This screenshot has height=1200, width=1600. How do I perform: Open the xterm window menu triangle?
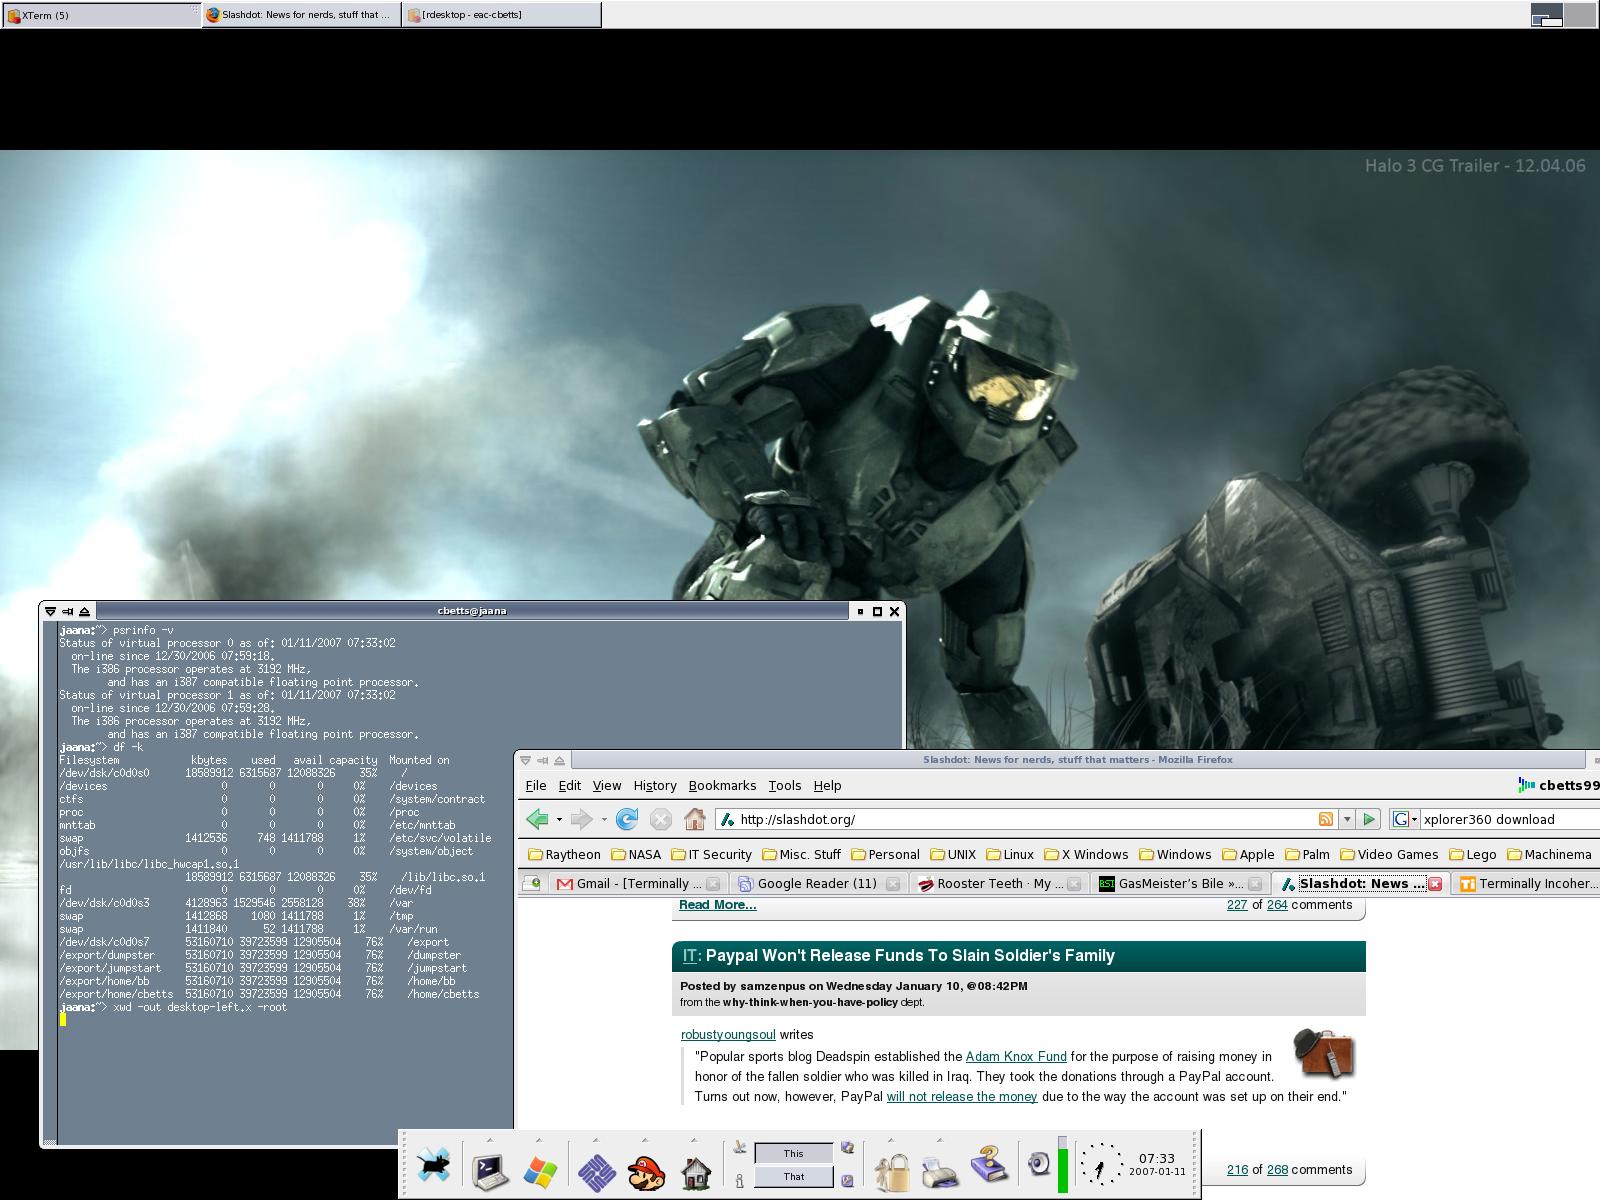coord(50,611)
